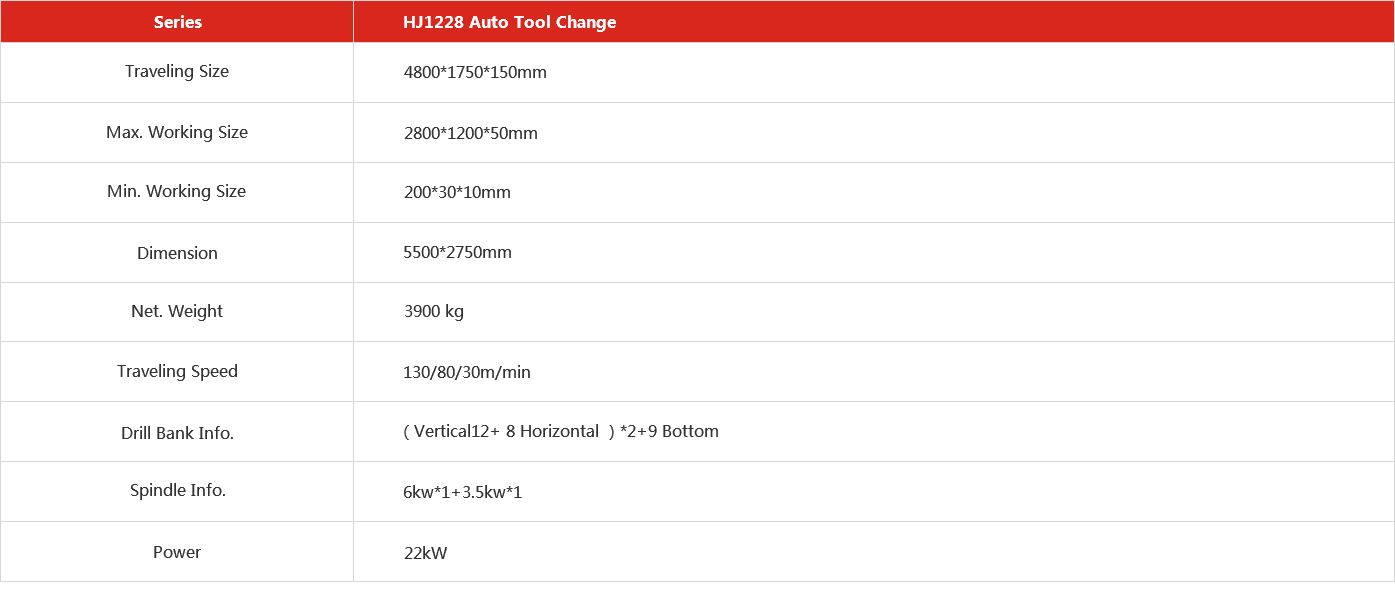
Task: Select the Spindle Info. row label
Action: pos(177,490)
